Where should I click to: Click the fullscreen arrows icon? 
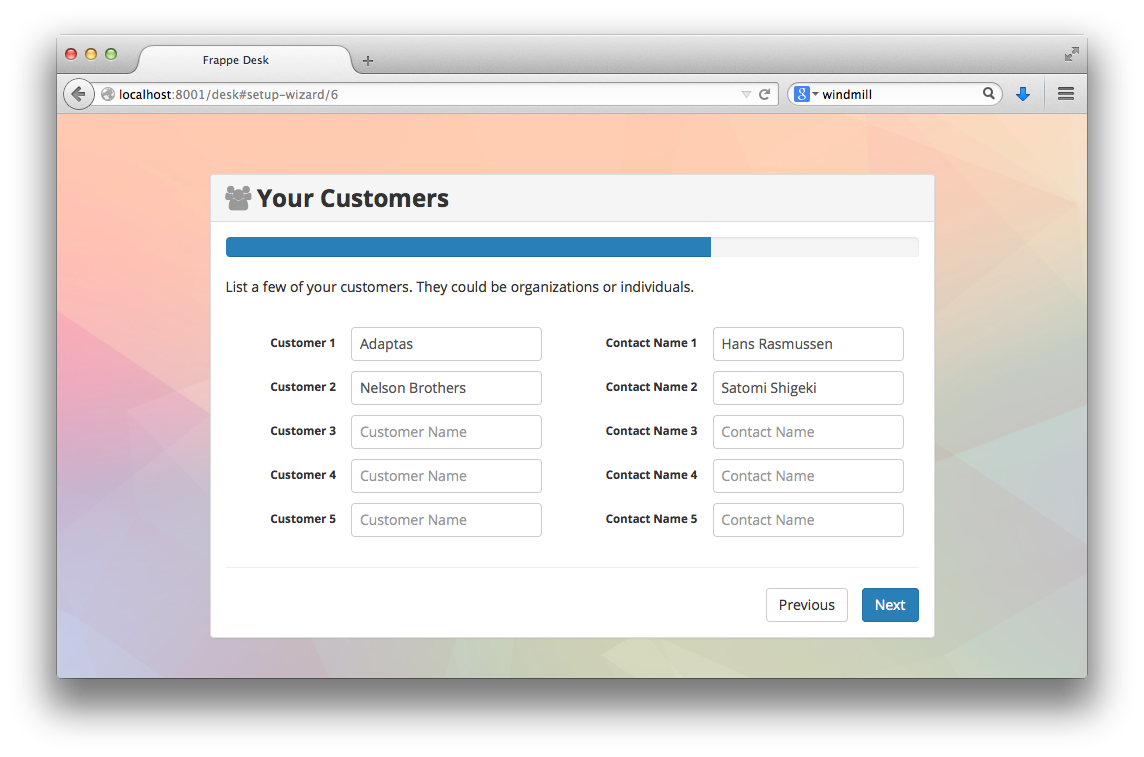1071,54
